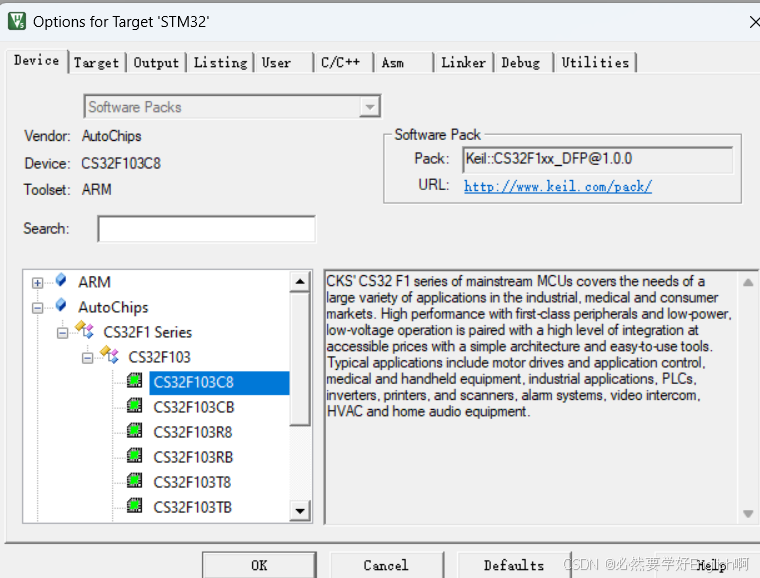Close the Options for Target dialog
760x578 pixels.
point(753,22)
